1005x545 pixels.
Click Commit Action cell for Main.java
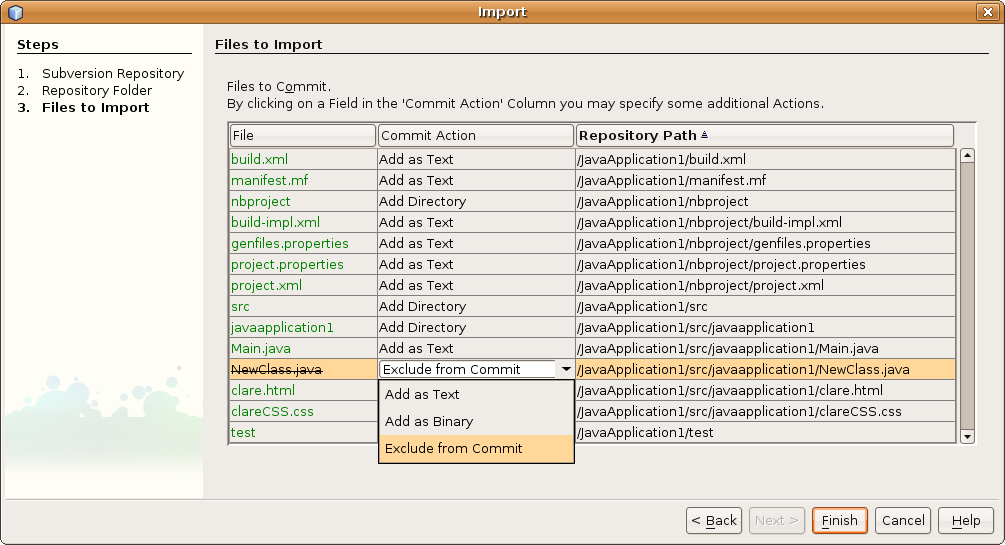475,349
